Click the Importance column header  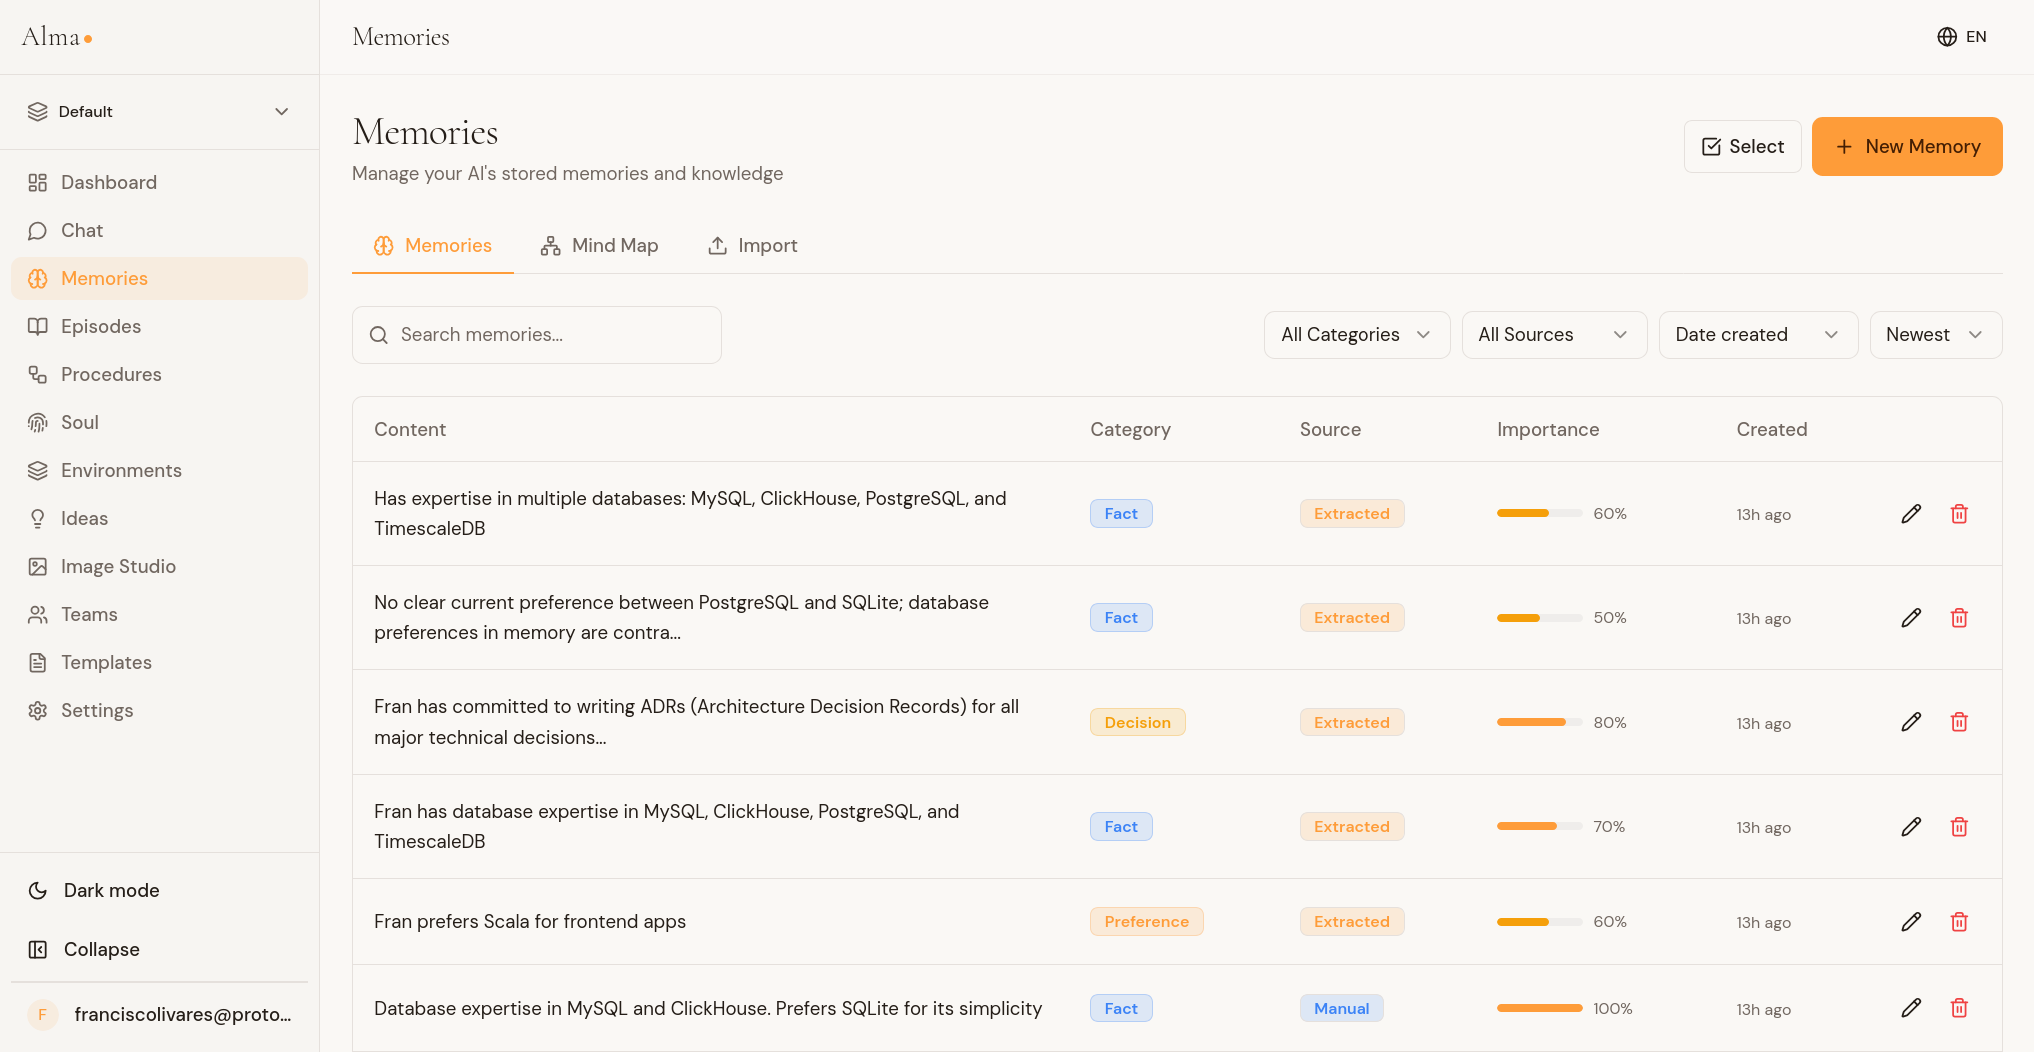(1548, 429)
